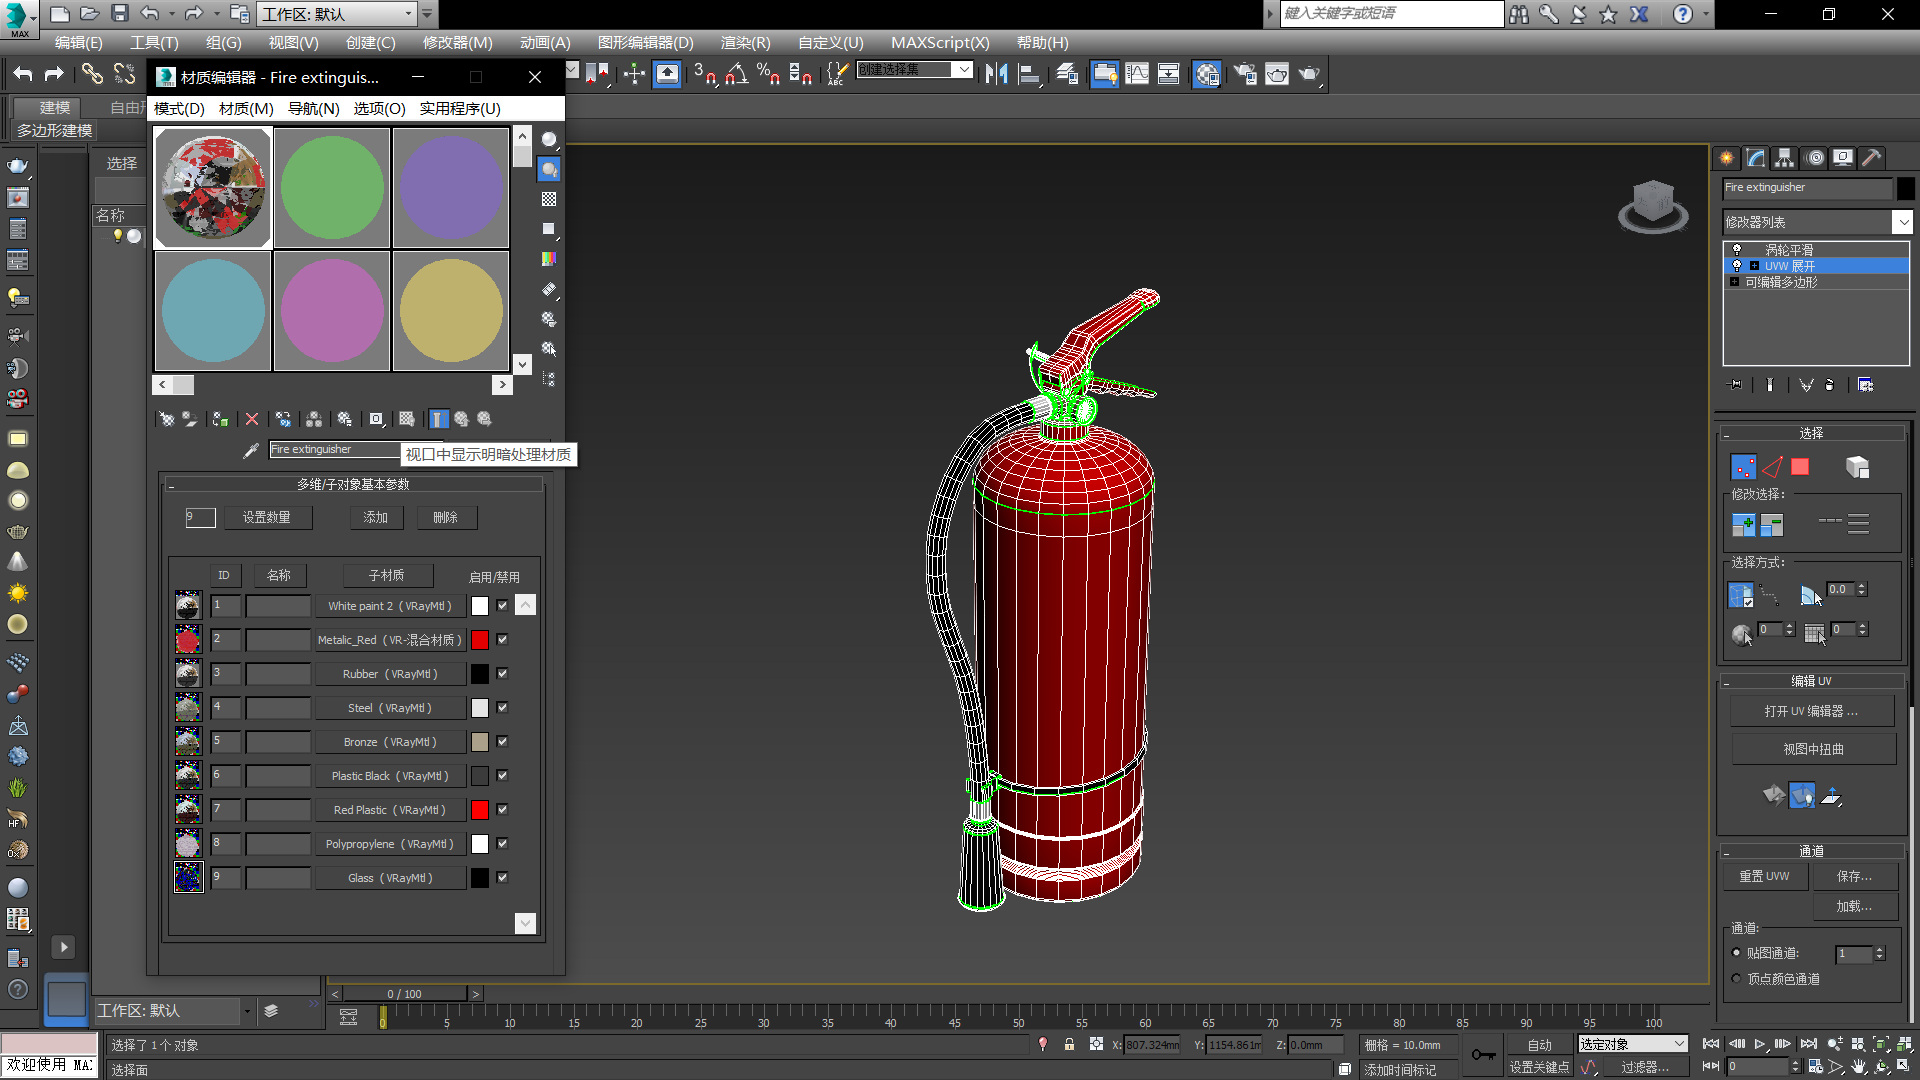1920x1080 pixels.
Task: Toggle the 3D Snaps icon
Action: coord(704,74)
